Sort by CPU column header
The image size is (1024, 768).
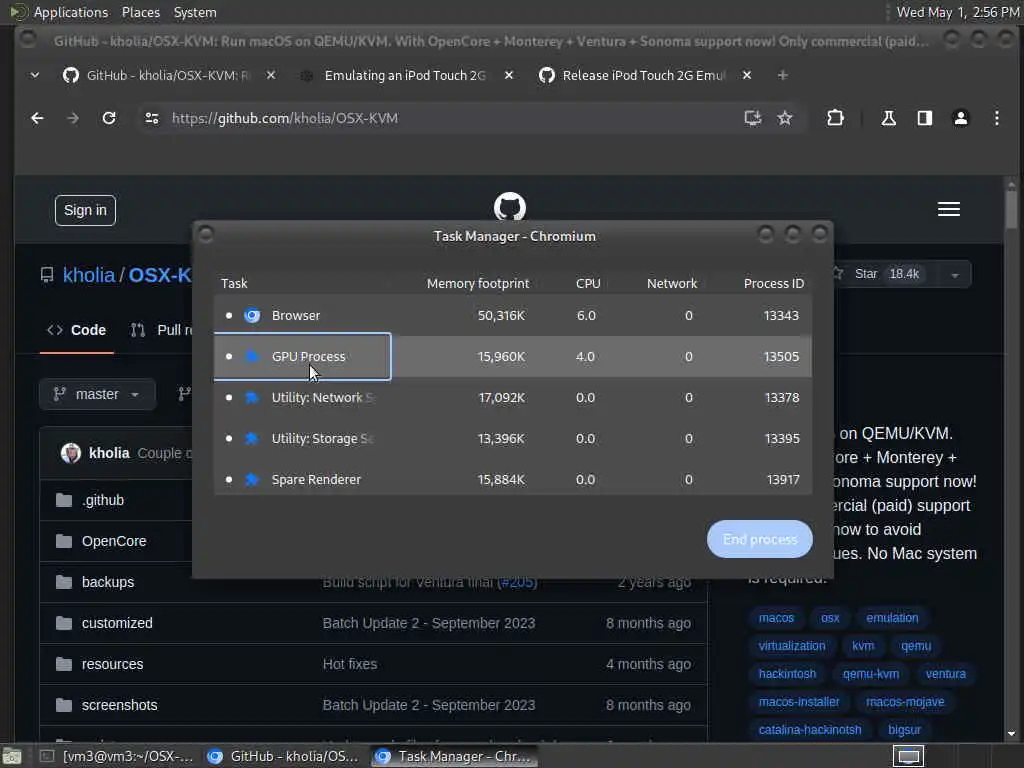tap(588, 283)
